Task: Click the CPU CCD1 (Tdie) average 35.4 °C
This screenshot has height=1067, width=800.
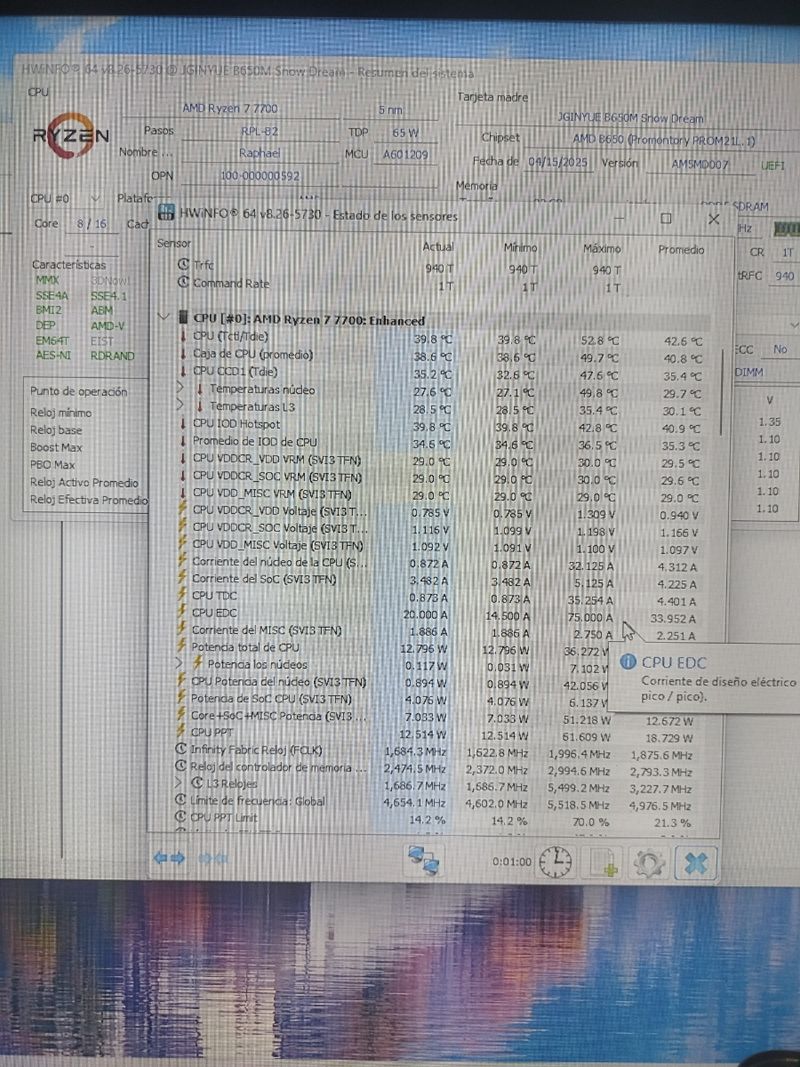Action: [x=683, y=376]
